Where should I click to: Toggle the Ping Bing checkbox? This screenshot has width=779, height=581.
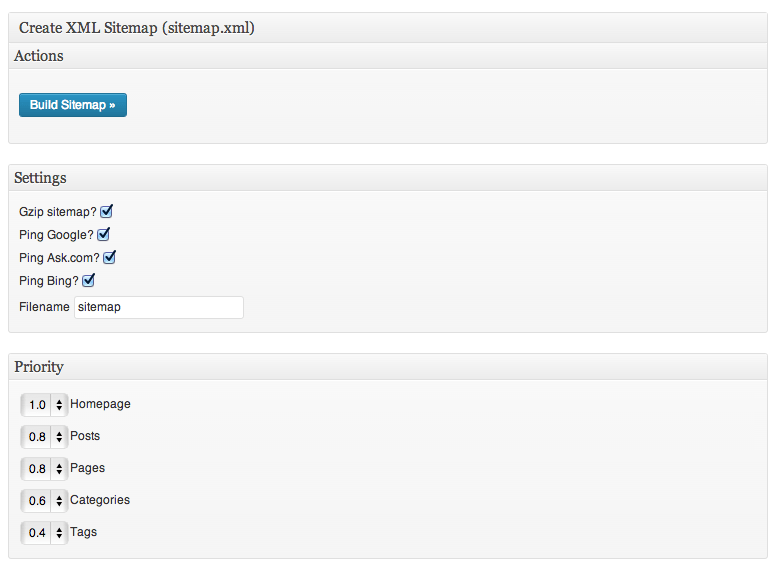88,281
